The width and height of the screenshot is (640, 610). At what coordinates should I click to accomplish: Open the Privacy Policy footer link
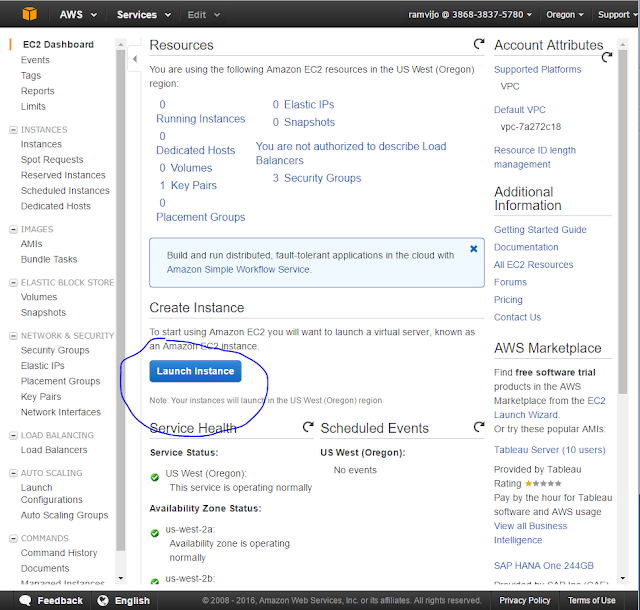pyautogui.click(x=524, y=600)
